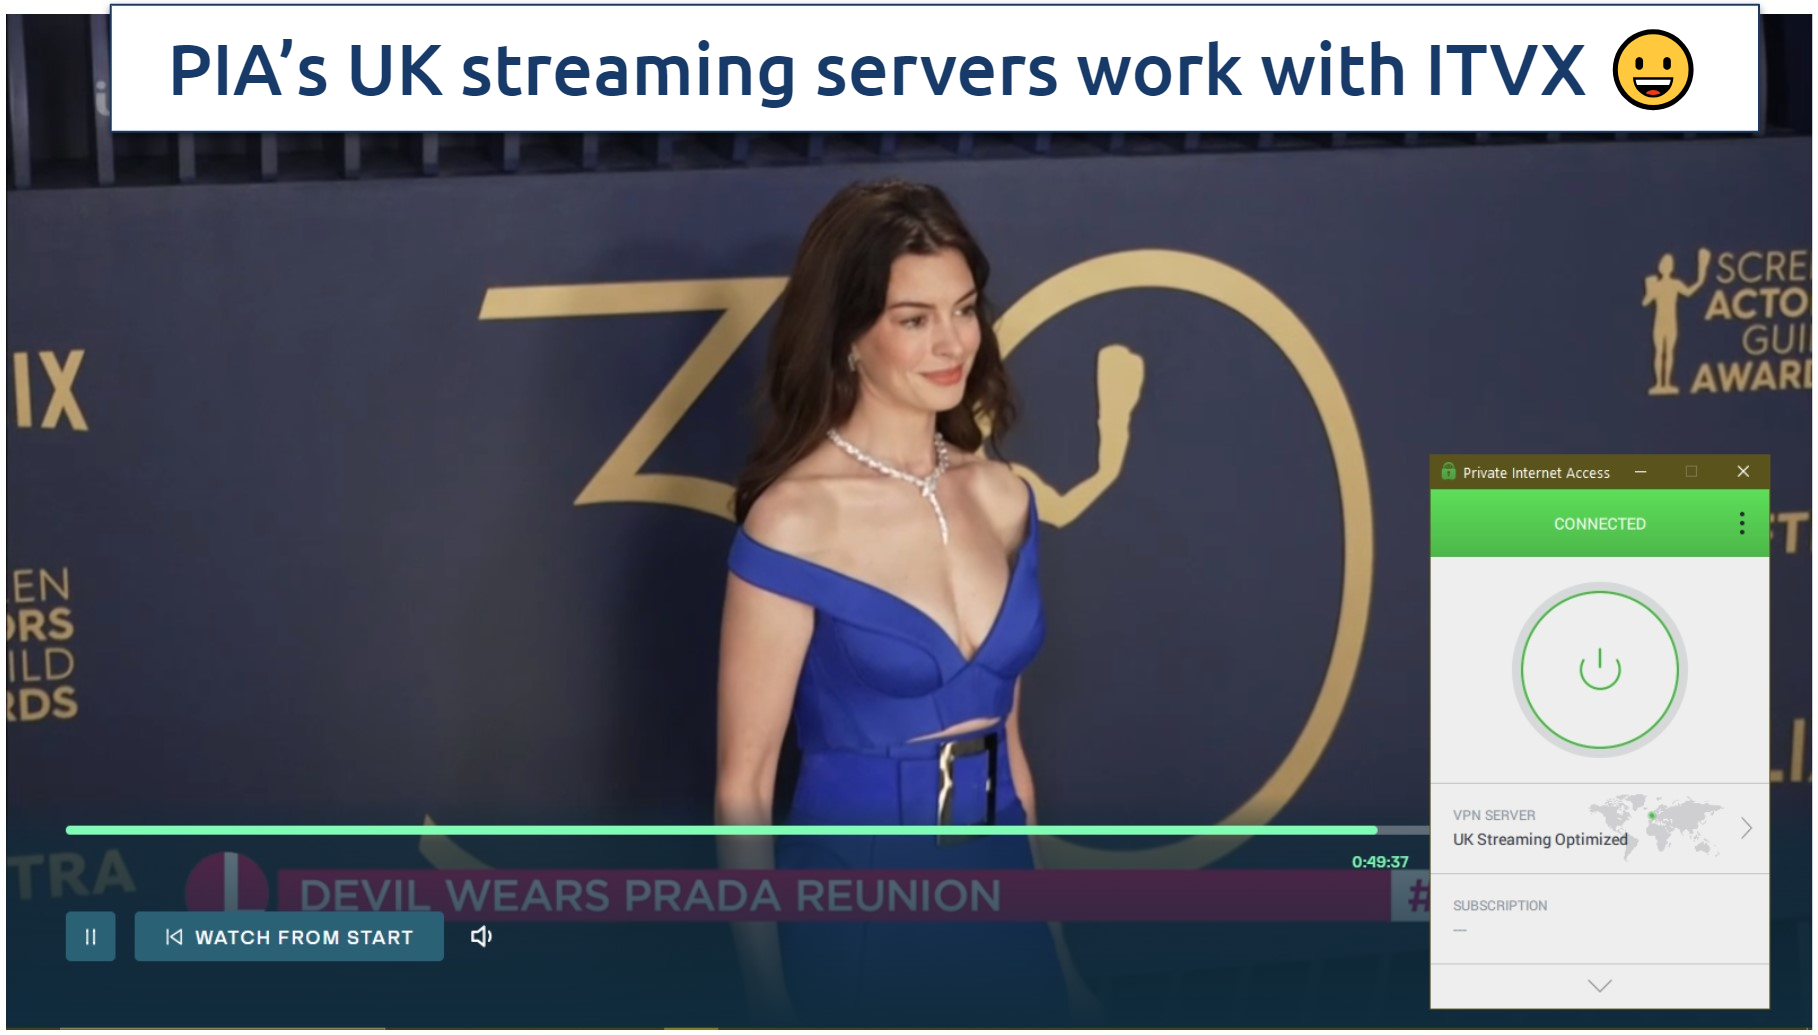Open the VPN server selection chevron
The image size is (1818, 1035).
[x=1746, y=828]
